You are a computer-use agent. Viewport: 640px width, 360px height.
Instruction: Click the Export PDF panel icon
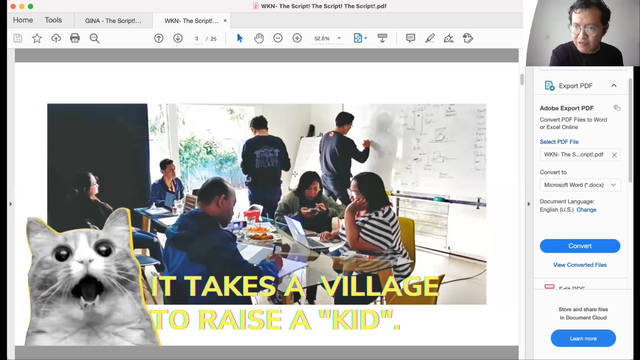[x=549, y=86]
